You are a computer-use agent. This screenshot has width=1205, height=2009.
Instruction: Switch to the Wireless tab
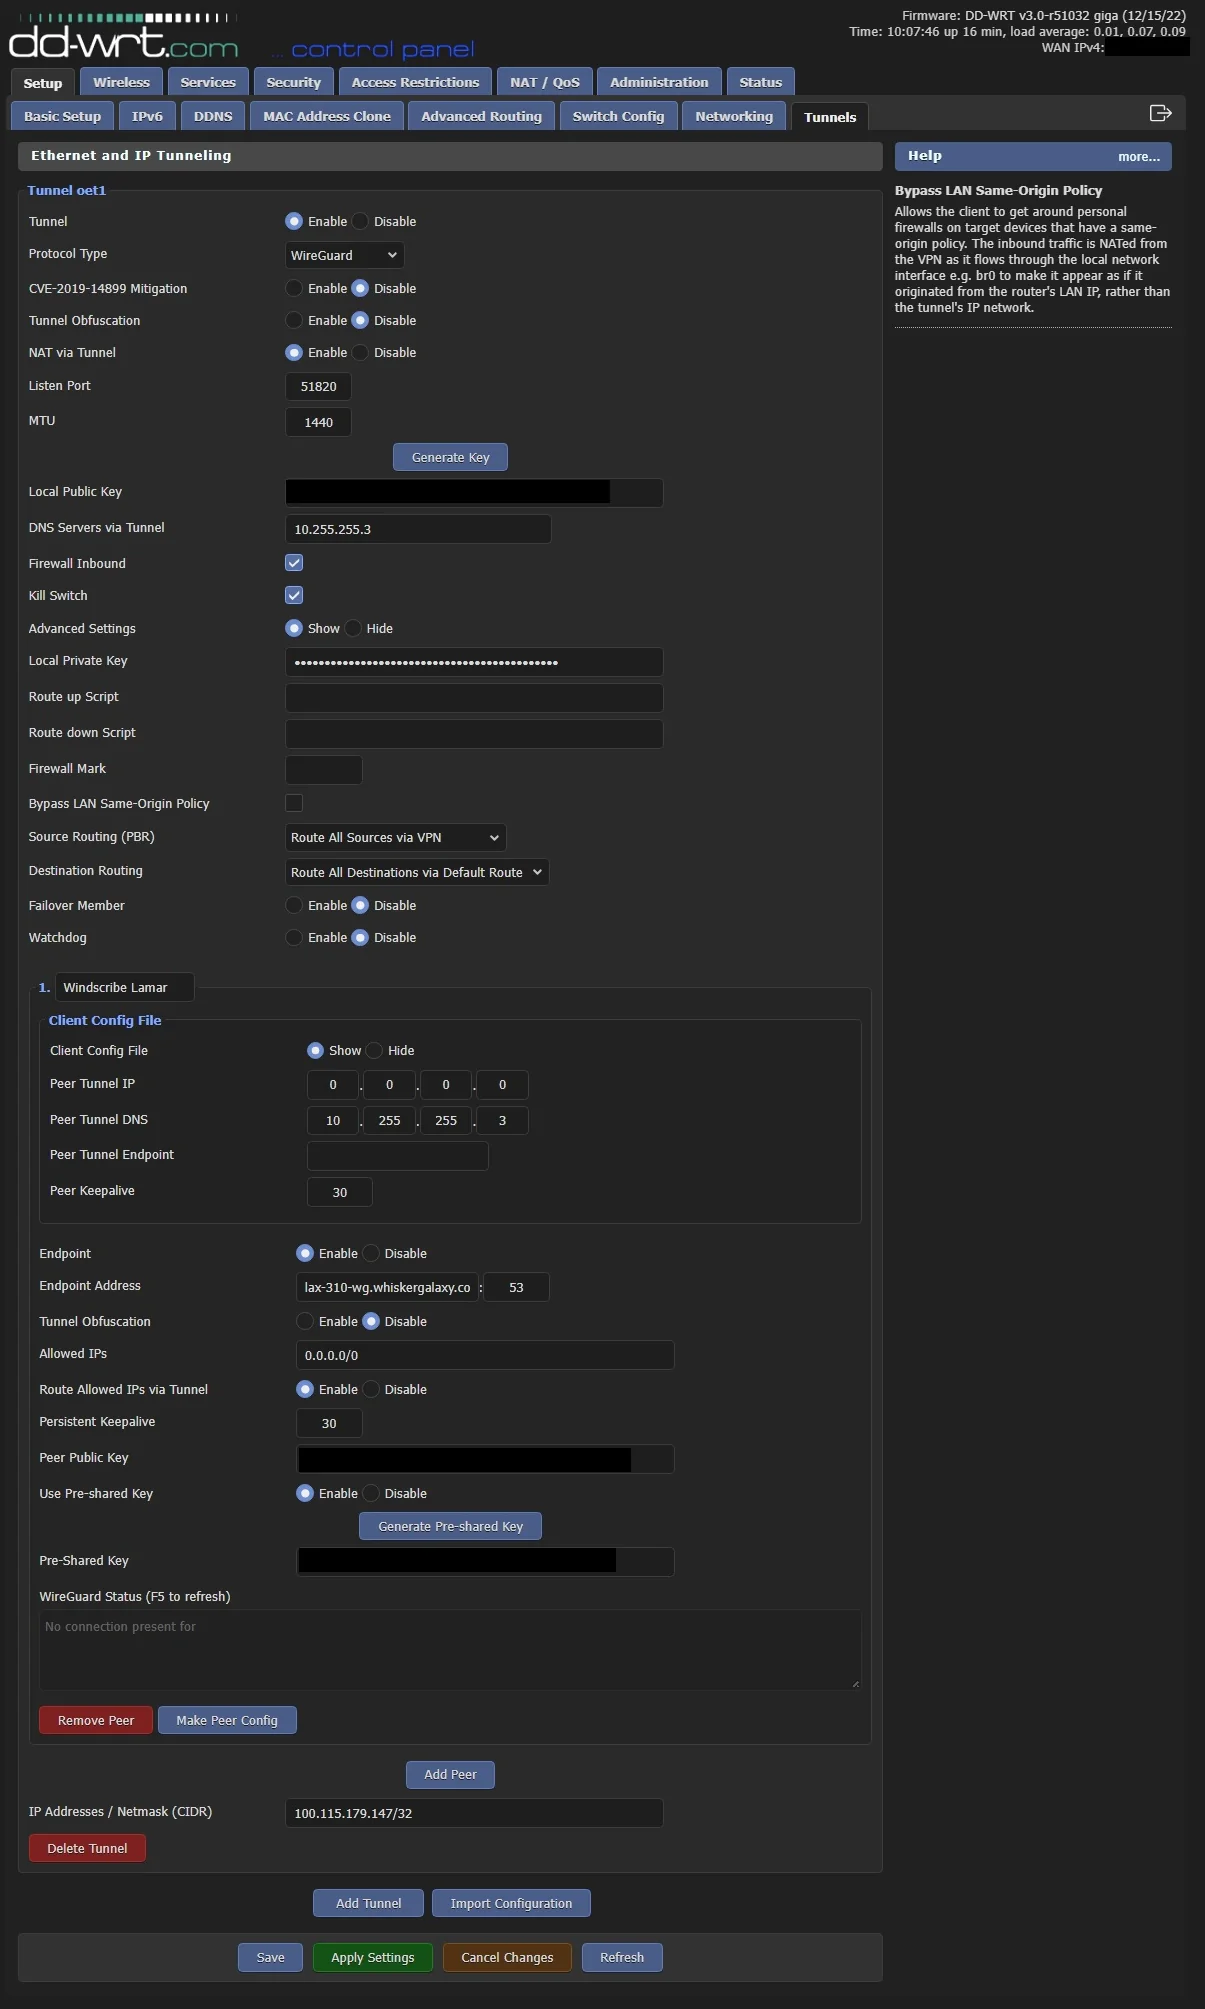click(x=121, y=82)
